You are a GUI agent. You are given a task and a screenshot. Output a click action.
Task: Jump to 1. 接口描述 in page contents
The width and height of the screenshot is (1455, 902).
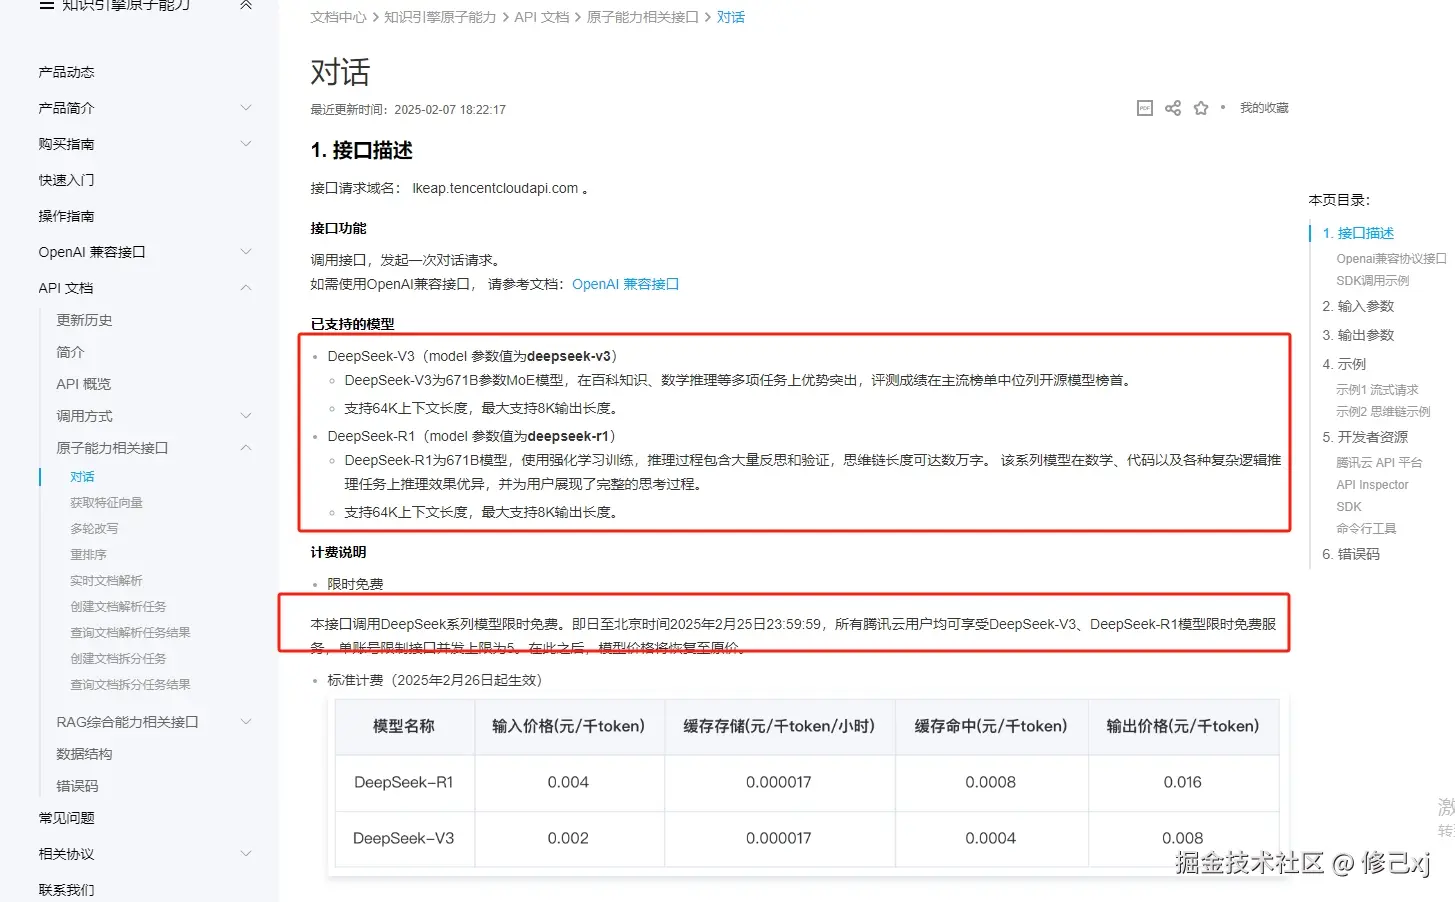point(1357,233)
